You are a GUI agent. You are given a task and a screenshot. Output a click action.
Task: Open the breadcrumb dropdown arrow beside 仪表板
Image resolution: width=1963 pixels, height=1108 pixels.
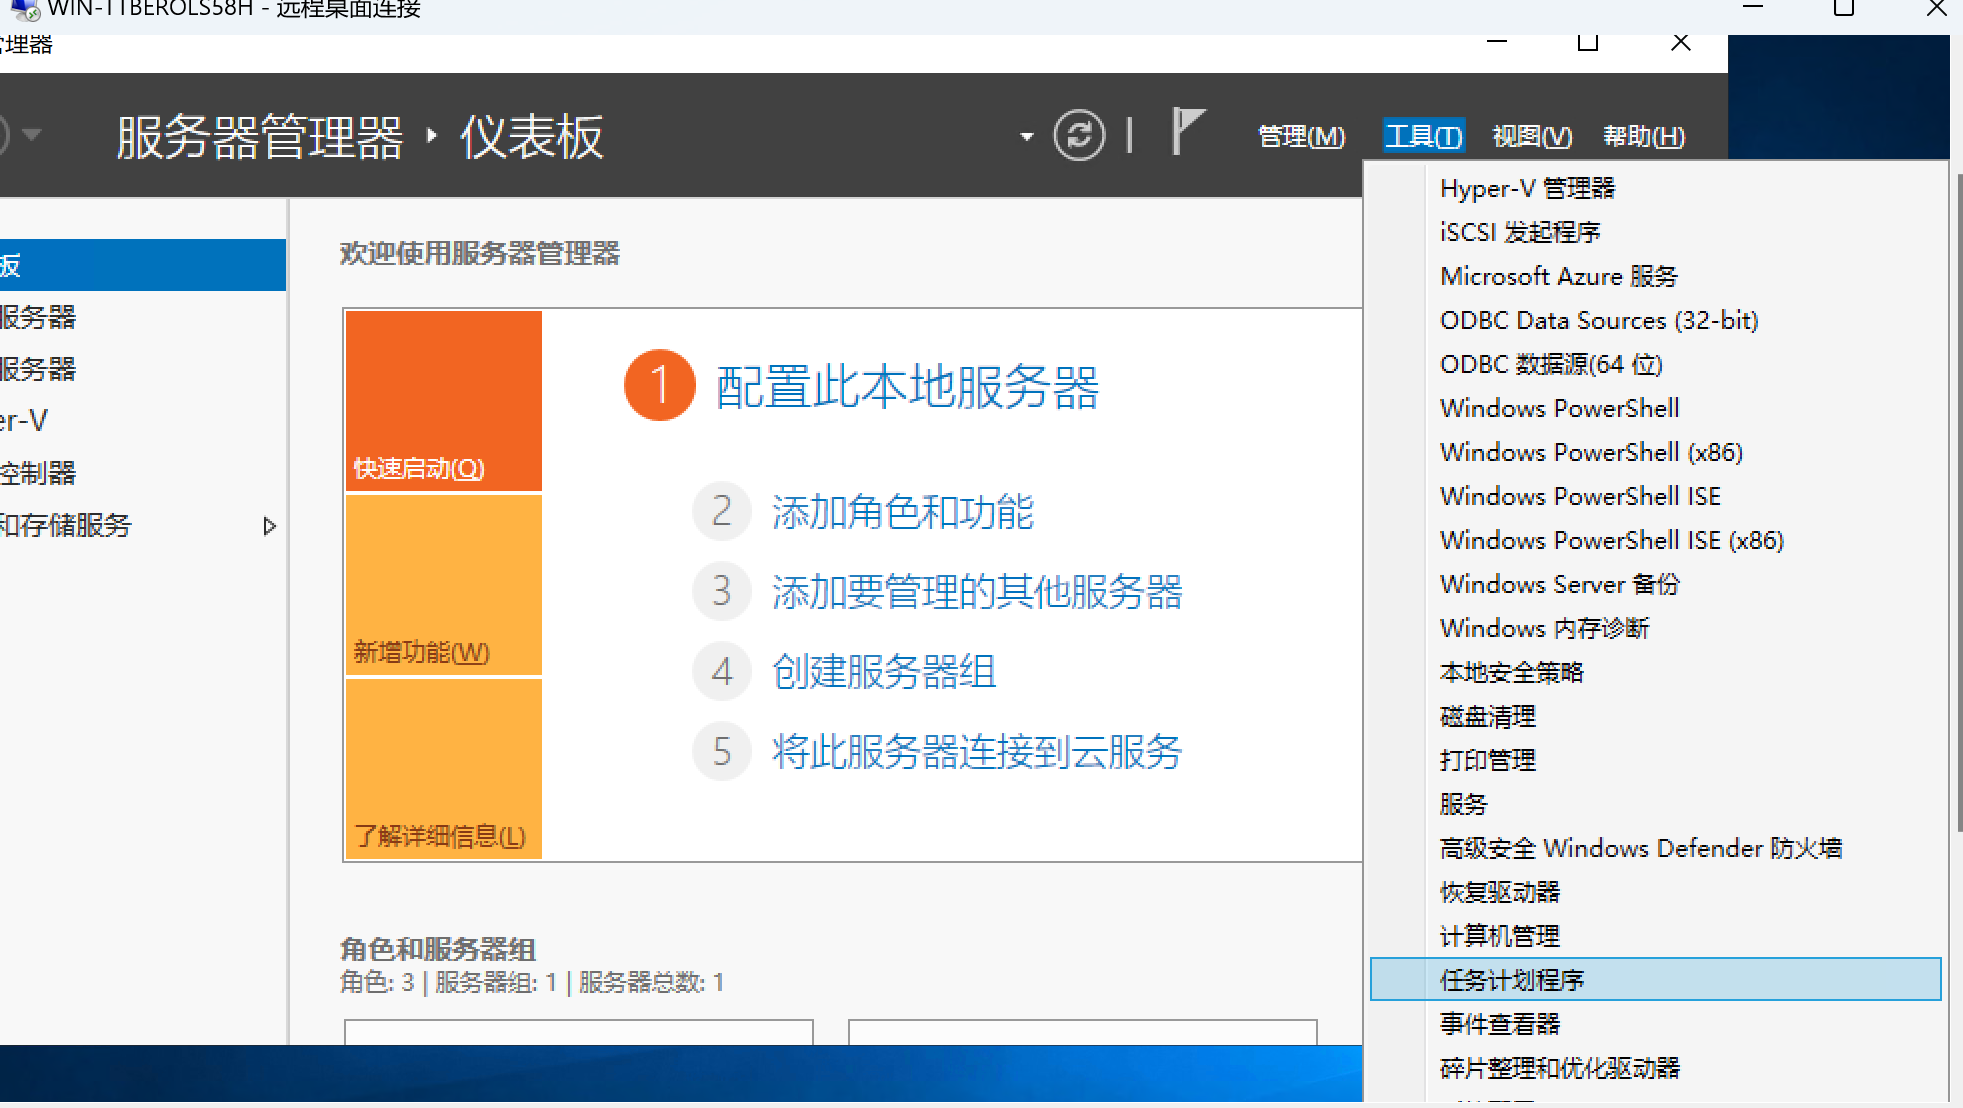click(1026, 136)
